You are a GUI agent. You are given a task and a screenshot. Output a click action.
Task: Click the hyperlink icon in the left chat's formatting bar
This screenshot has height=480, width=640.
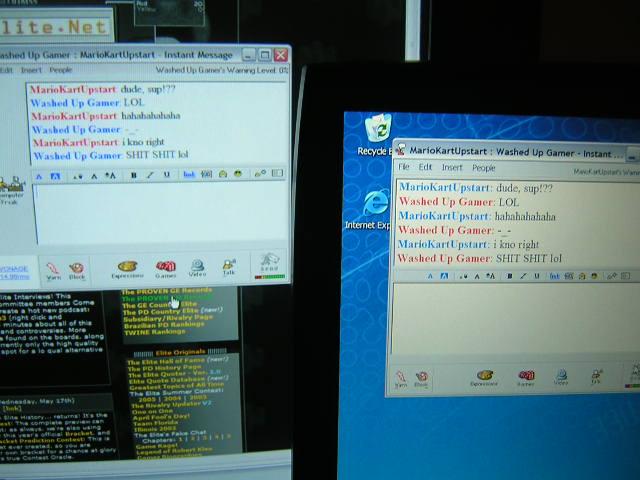coord(189,174)
